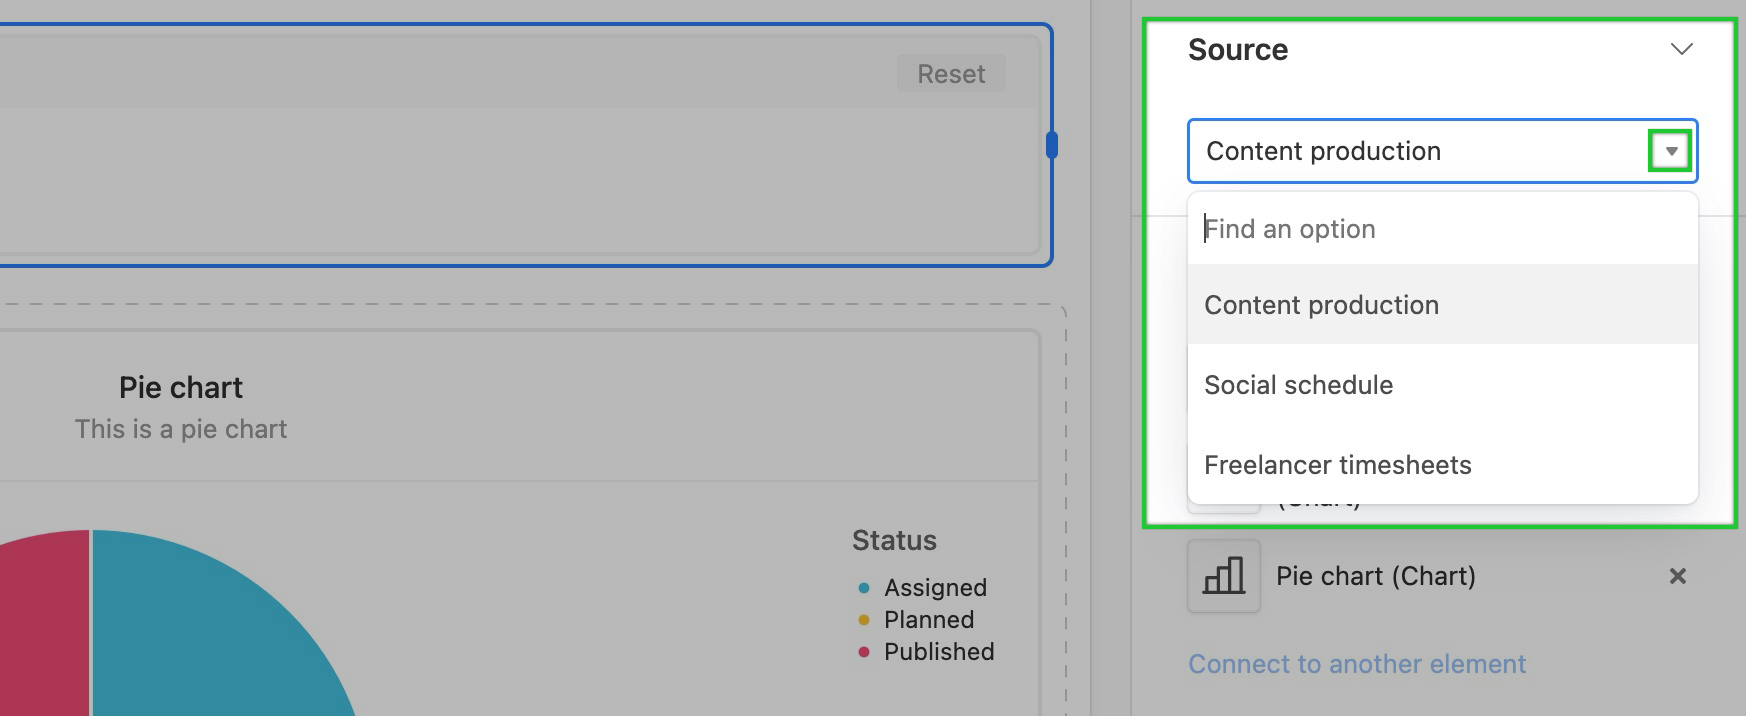The image size is (1746, 716).
Task: Click the Assigned teal legend dot
Action: (x=864, y=588)
